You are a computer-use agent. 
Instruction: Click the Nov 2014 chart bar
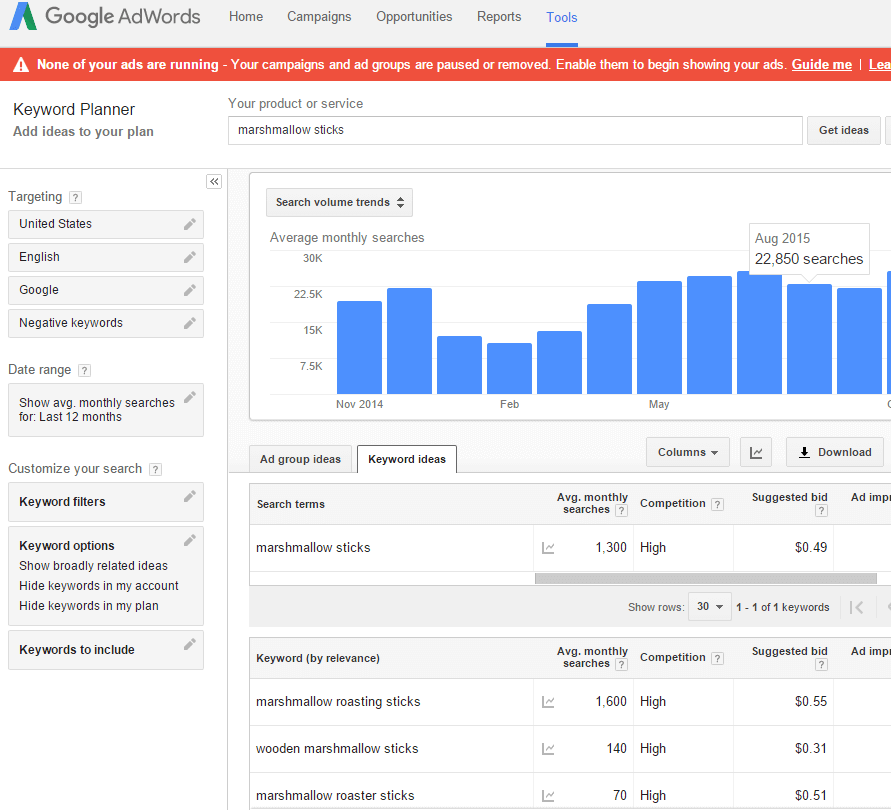tap(359, 347)
